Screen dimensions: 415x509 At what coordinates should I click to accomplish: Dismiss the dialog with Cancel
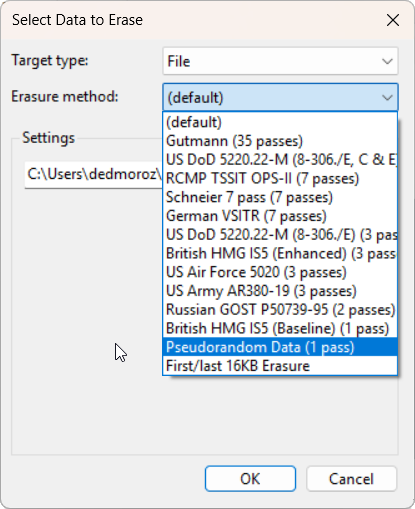point(351,479)
